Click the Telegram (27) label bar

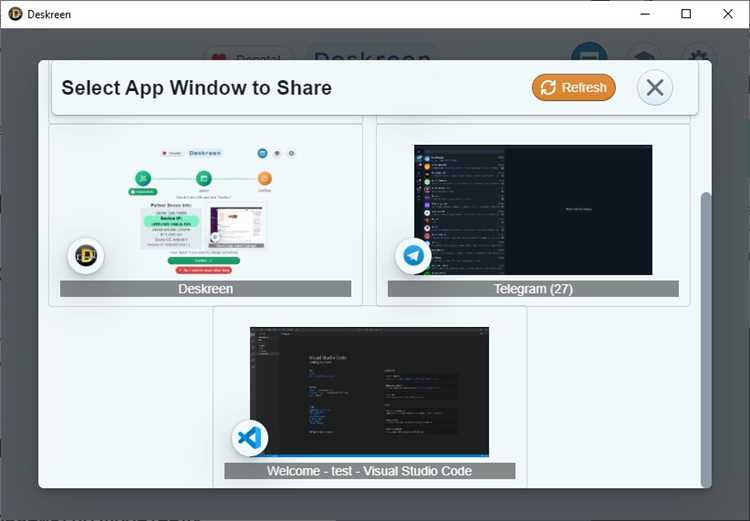coord(533,289)
